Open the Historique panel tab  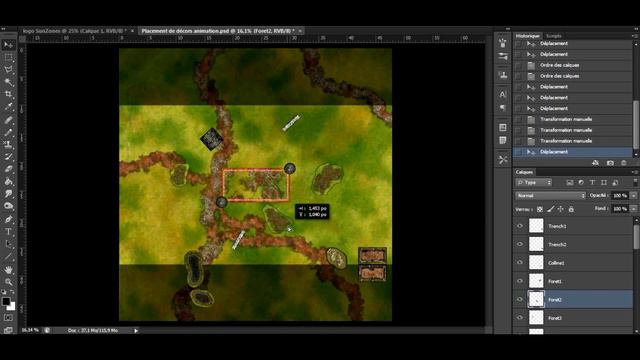[527, 36]
